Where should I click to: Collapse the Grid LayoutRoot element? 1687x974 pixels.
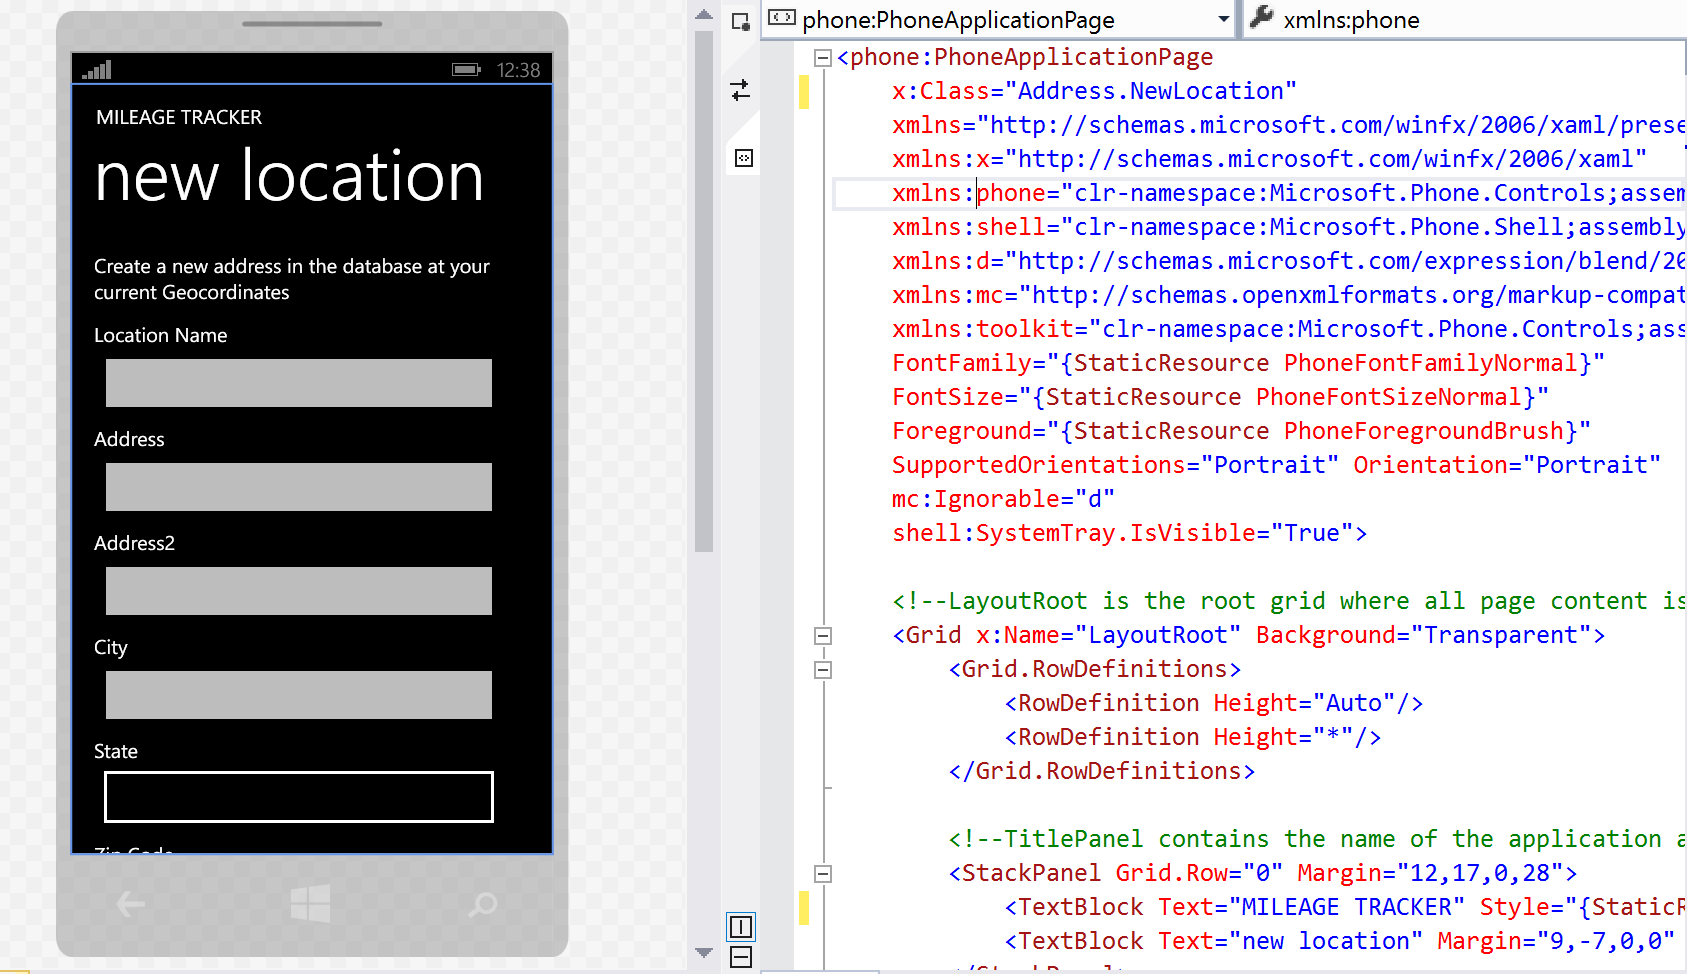click(823, 636)
